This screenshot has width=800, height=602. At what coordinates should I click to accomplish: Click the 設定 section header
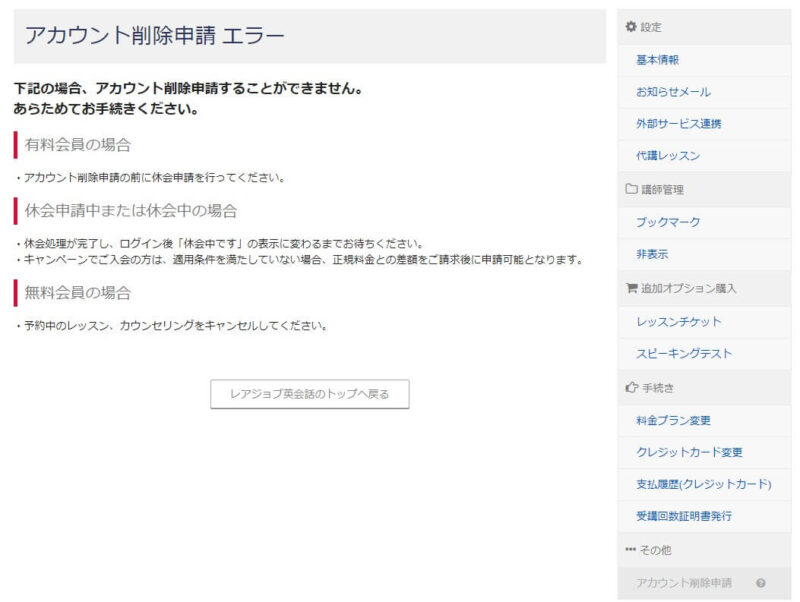point(704,27)
